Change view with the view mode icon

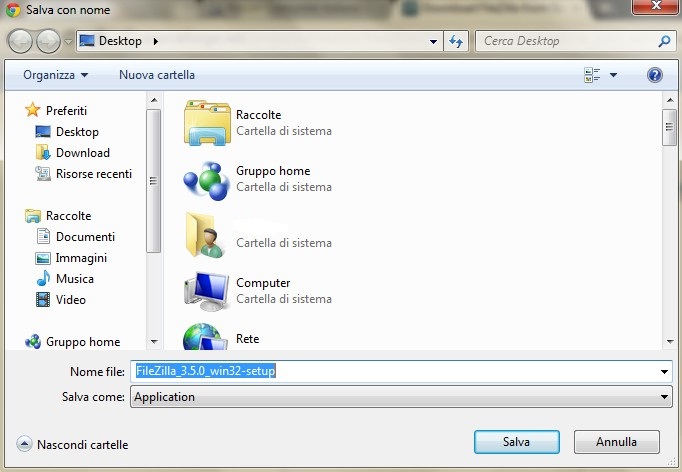[x=592, y=75]
